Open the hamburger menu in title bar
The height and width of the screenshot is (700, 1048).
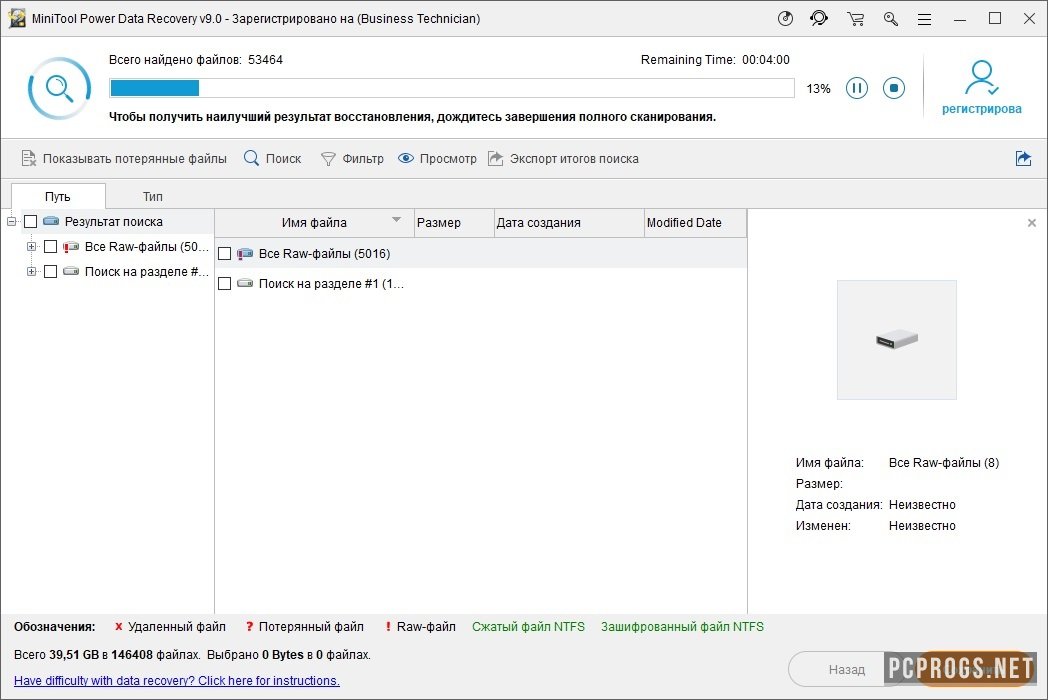925,19
